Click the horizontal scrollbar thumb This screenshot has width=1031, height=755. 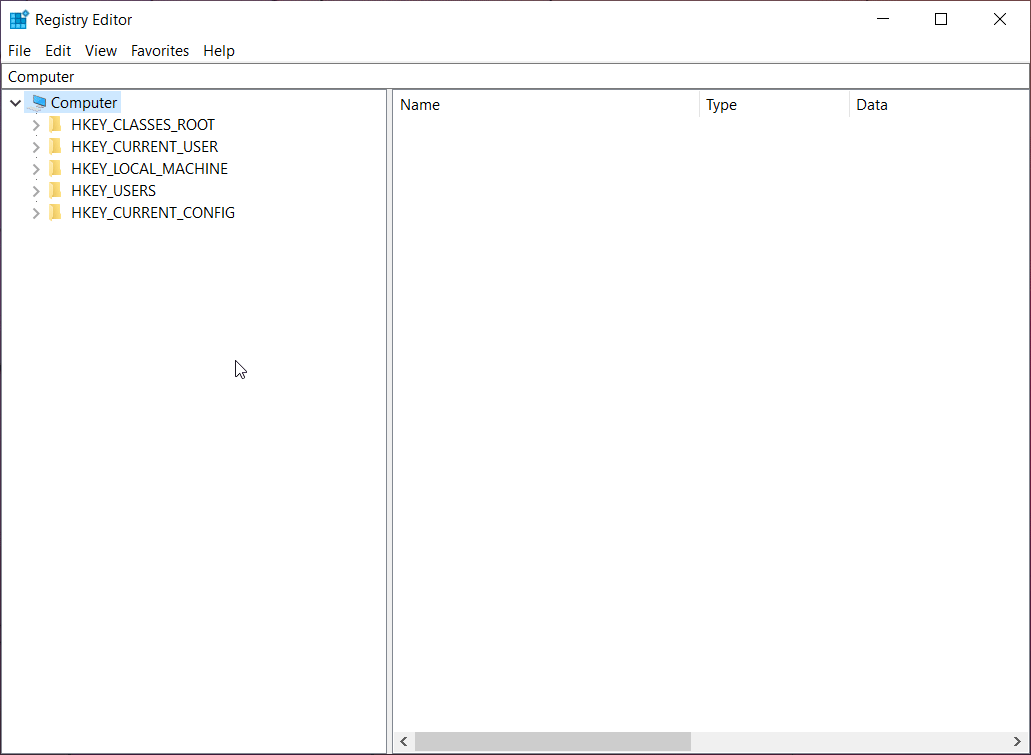[553, 742]
